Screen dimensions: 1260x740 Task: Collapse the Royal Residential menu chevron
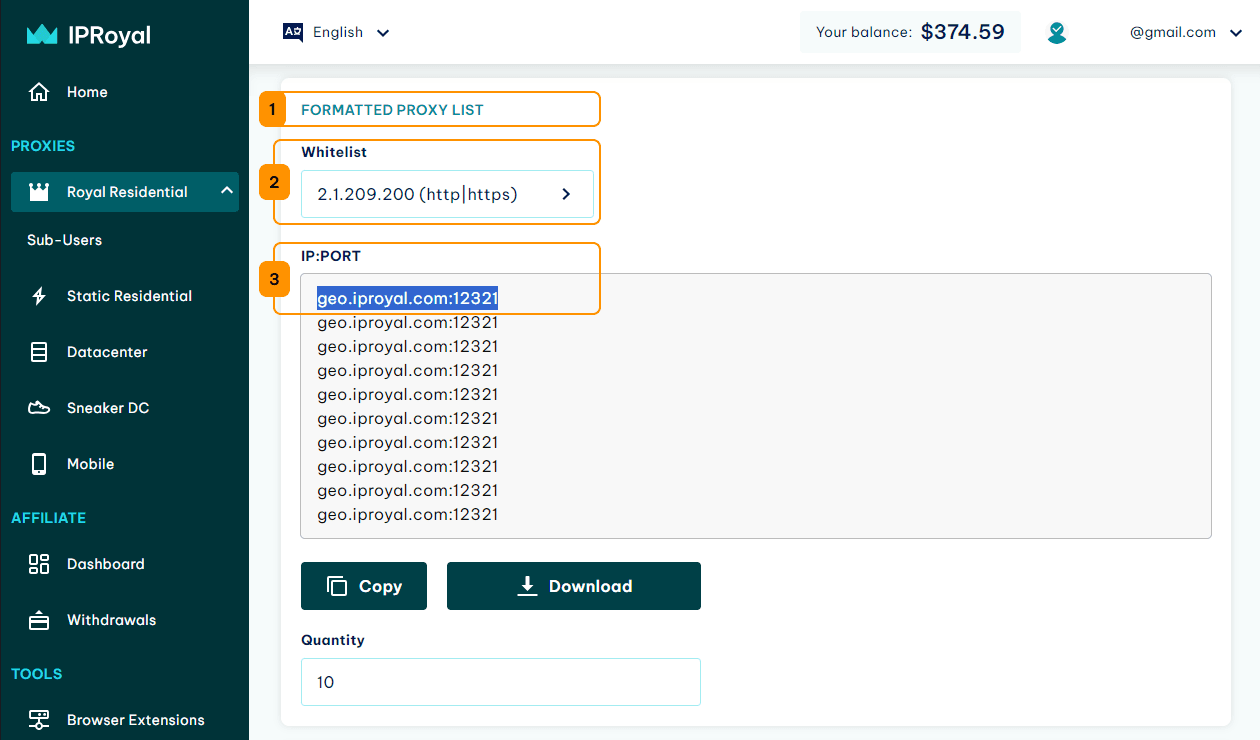(x=226, y=191)
